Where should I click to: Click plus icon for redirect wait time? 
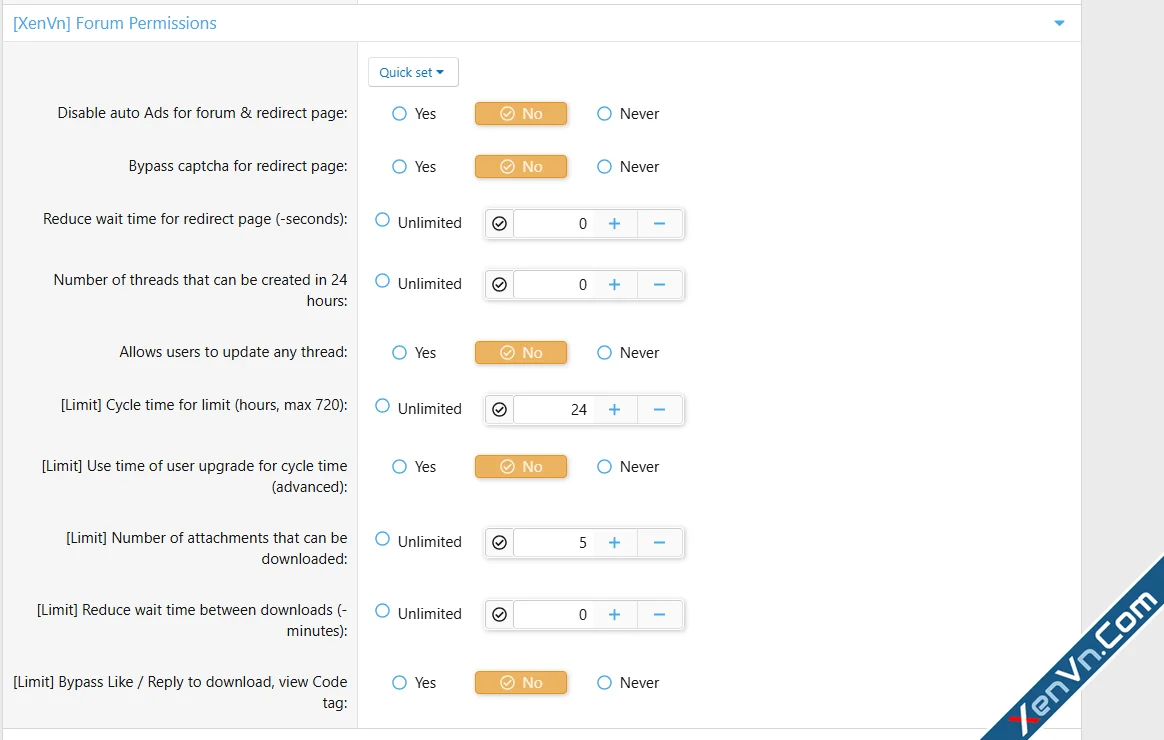(614, 224)
